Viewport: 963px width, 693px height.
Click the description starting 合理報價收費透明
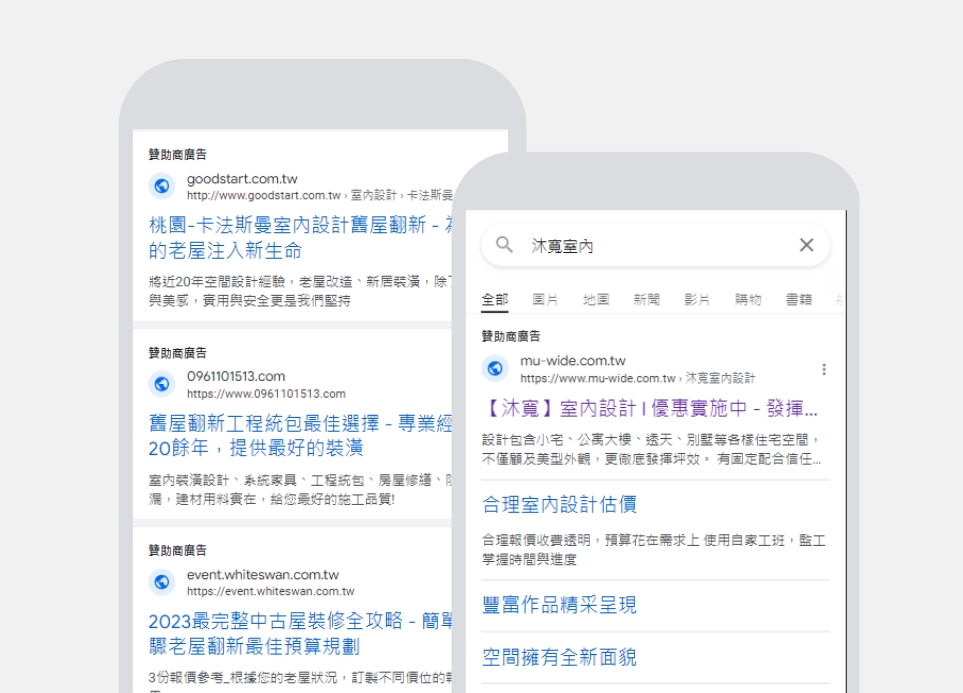(653, 549)
